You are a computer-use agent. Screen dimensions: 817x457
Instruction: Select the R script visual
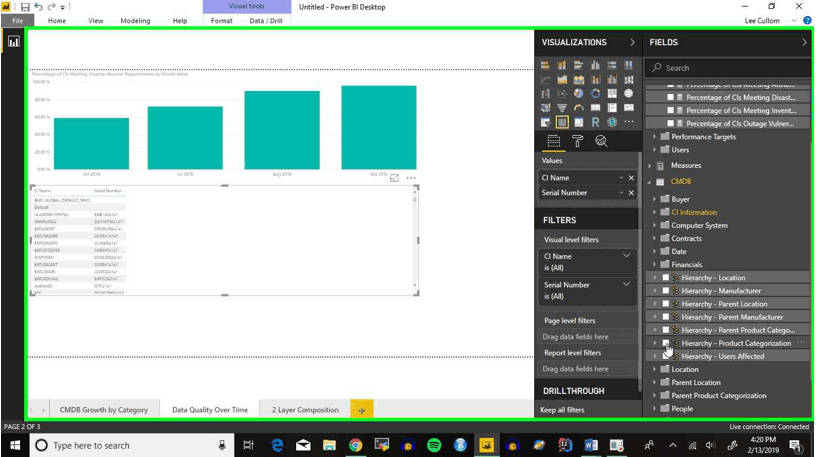tap(595, 122)
